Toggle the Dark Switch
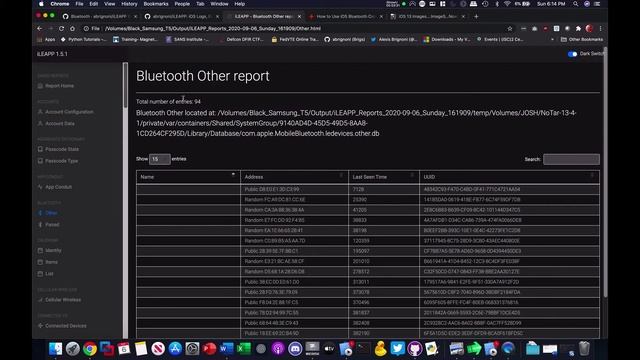Image resolution: width=640 pixels, height=360 pixels. (572, 54)
